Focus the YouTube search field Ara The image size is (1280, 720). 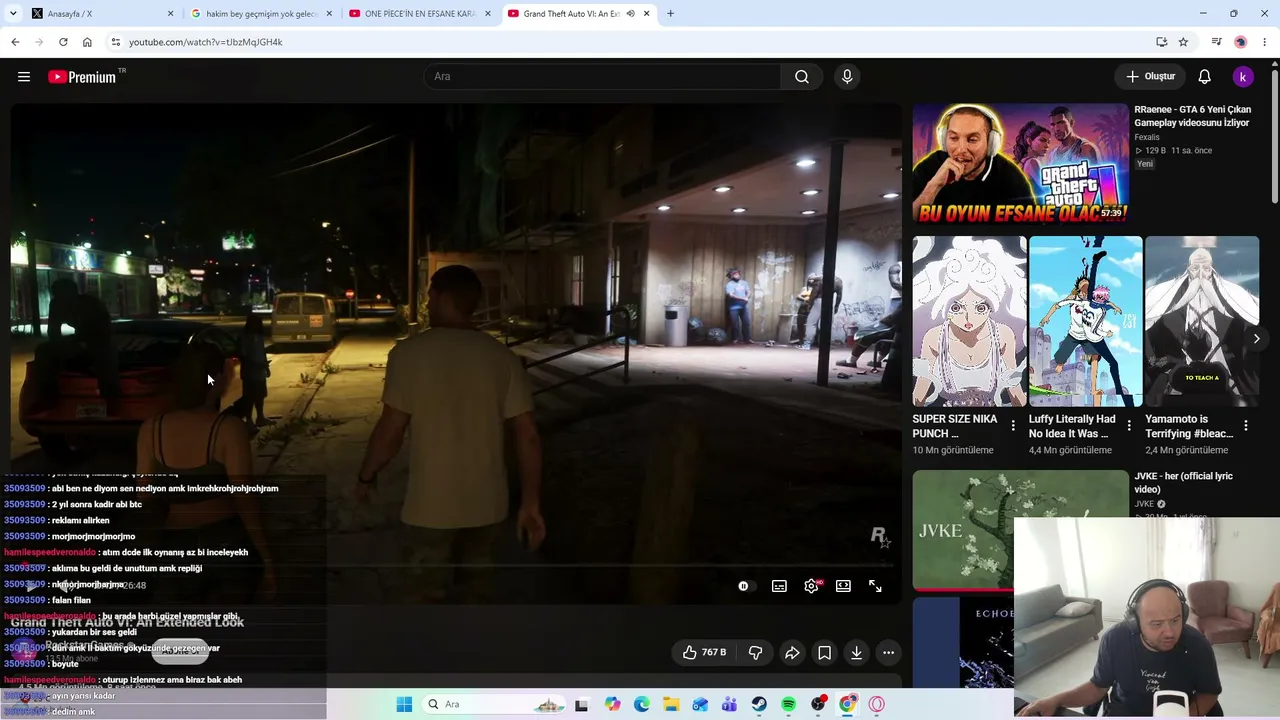click(602, 77)
